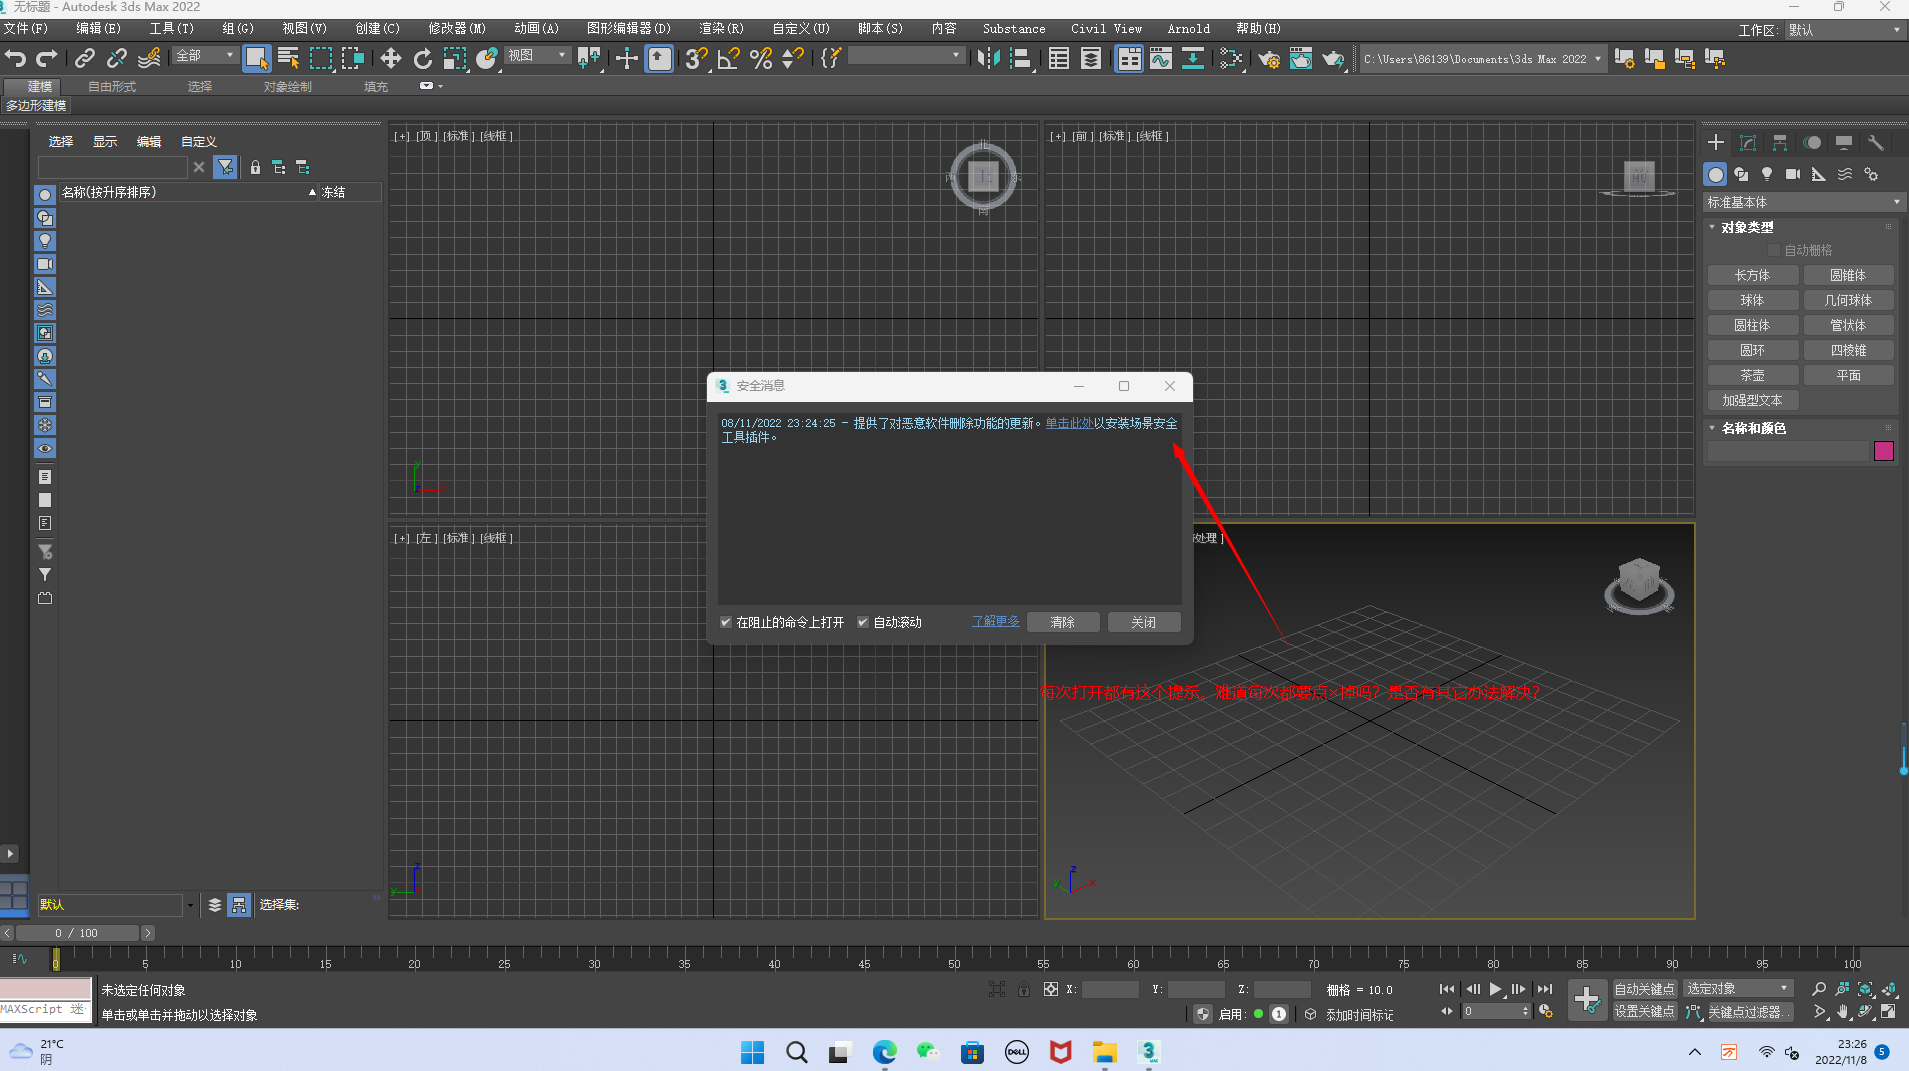Open the Arnold menu
The image size is (1909, 1071).
1188,29
